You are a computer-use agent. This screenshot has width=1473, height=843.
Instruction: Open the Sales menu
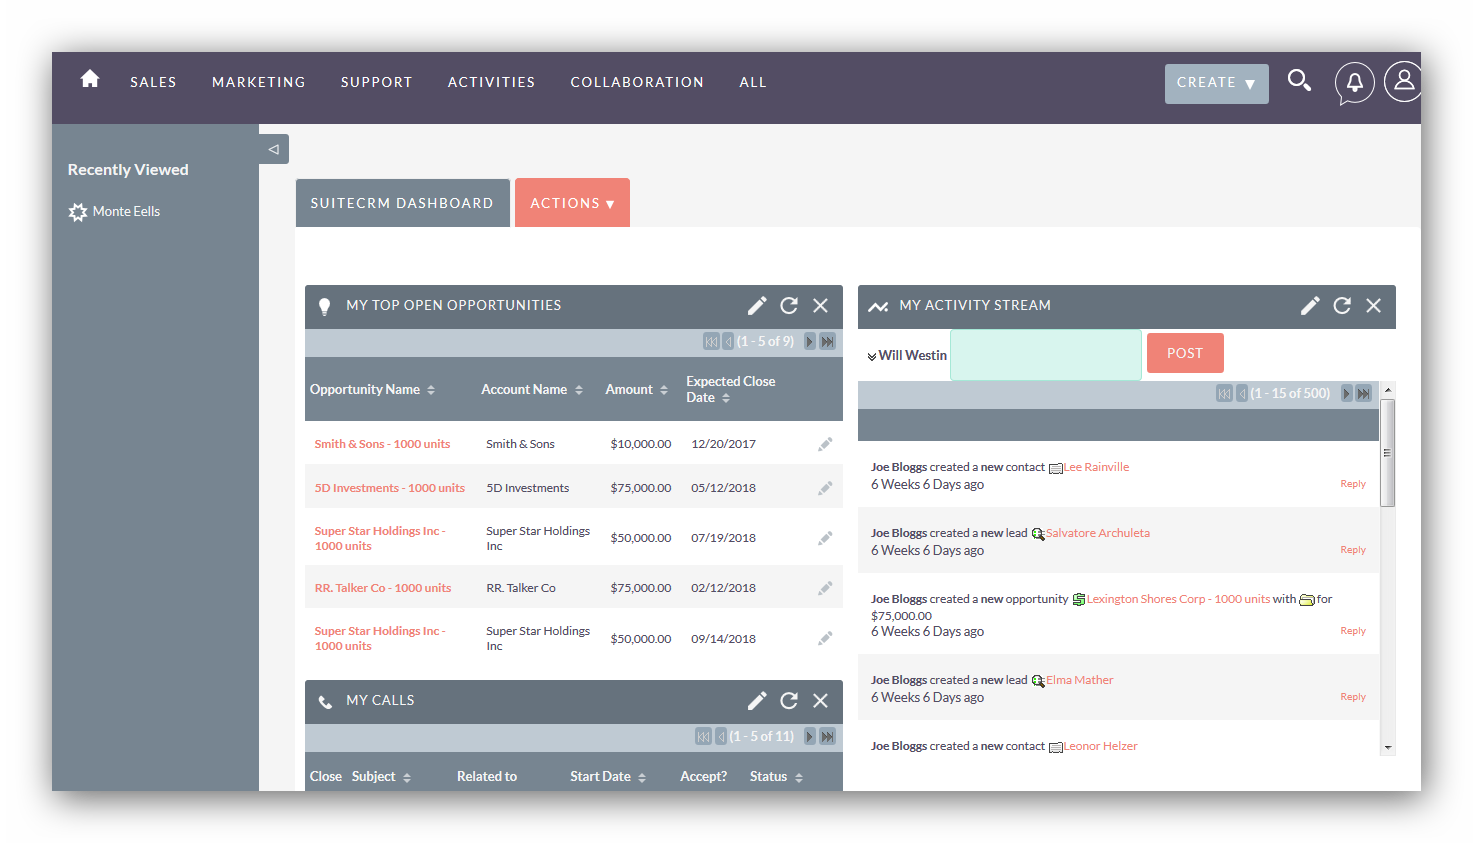pos(153,82)
